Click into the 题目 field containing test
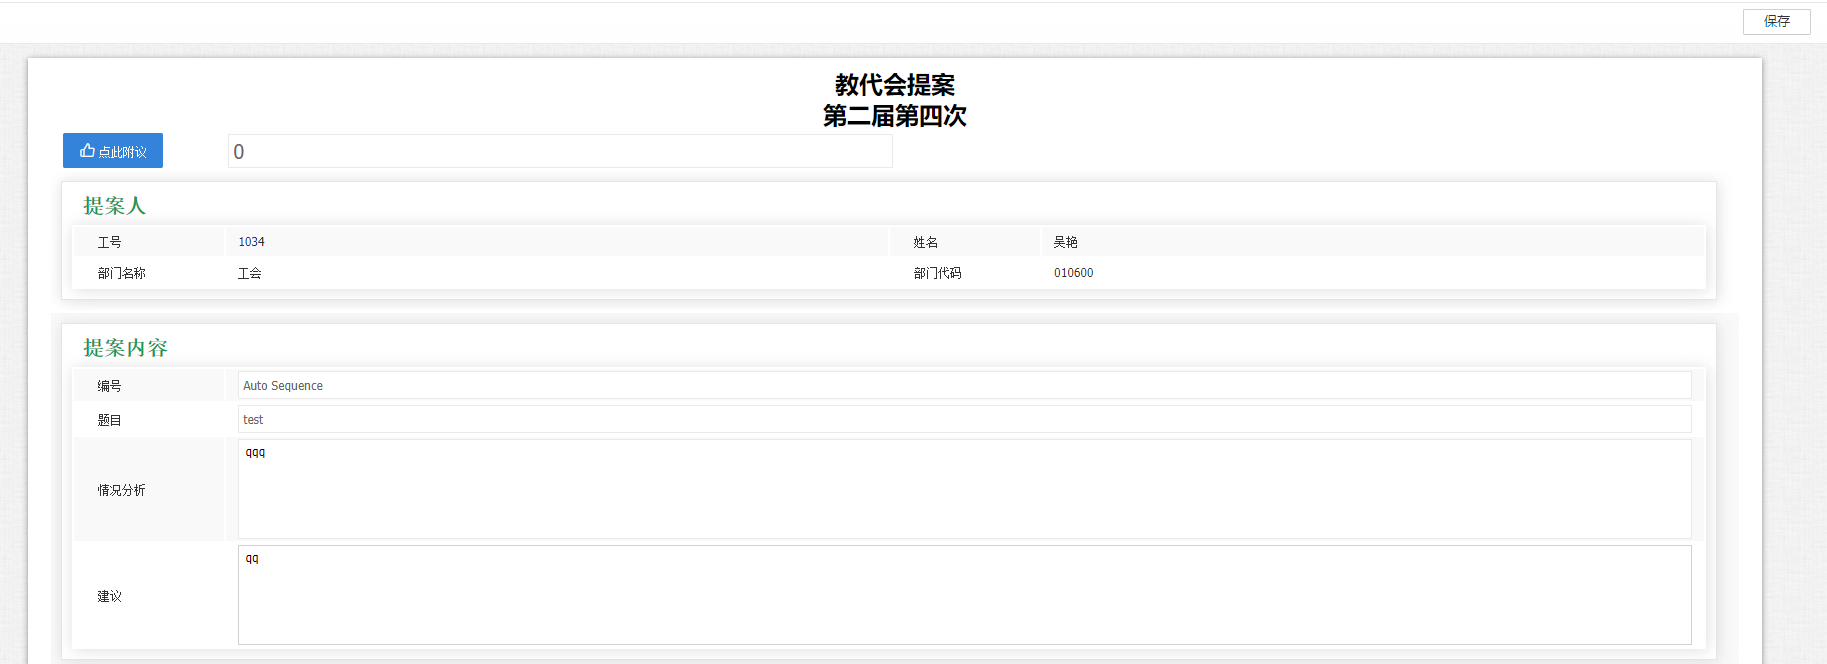This screenshot has width=1827, height=664. [x=963, y=420]
